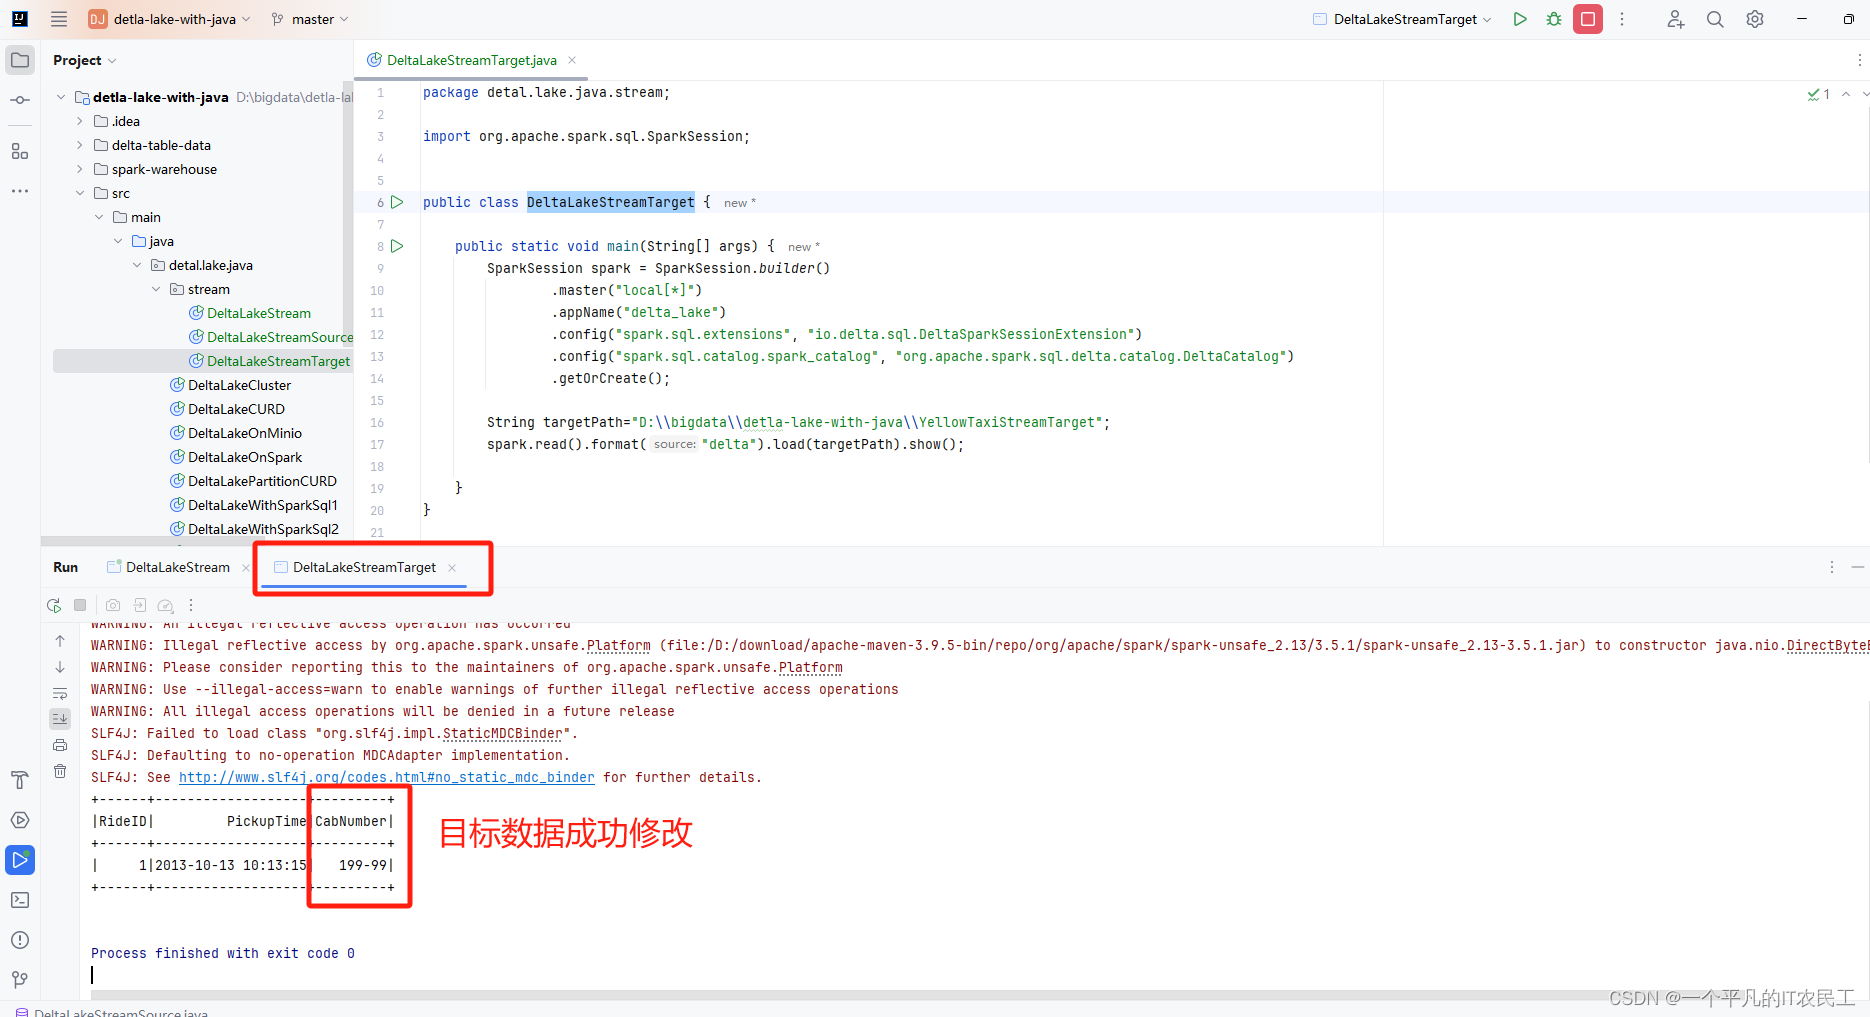Close the DeltaLakeStreamTarget.java editor tab

[572, 60]
